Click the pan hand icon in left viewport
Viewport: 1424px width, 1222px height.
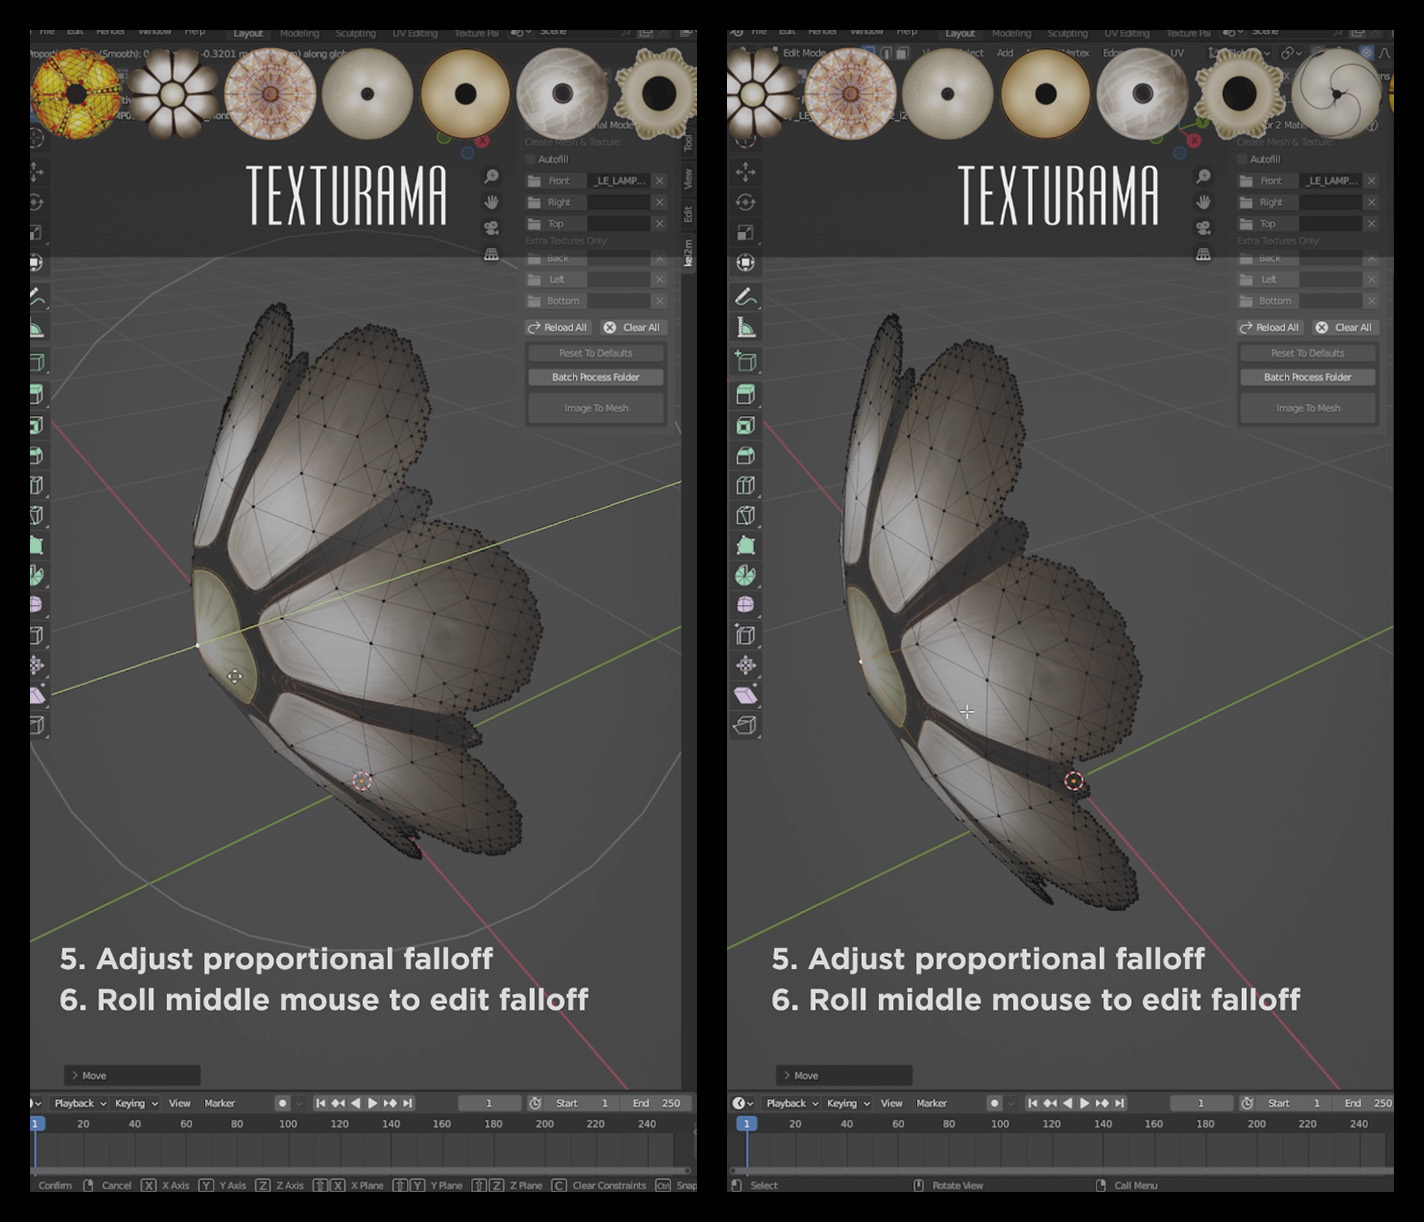[492, 202]
